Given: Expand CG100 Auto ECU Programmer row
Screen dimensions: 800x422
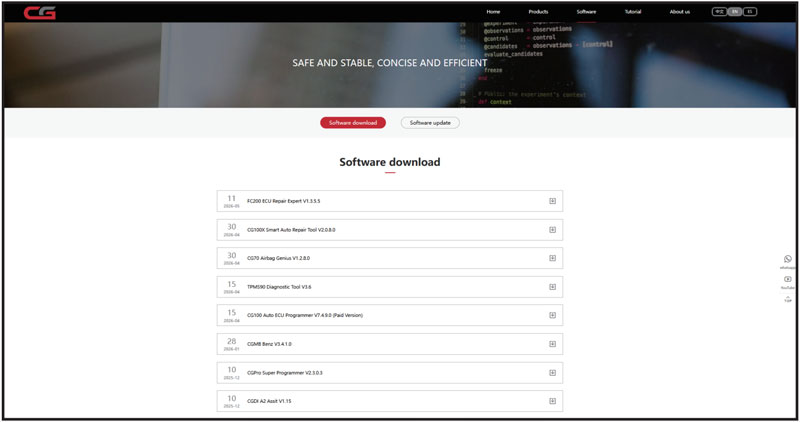Looking at the screenshot, I should 553,315.
